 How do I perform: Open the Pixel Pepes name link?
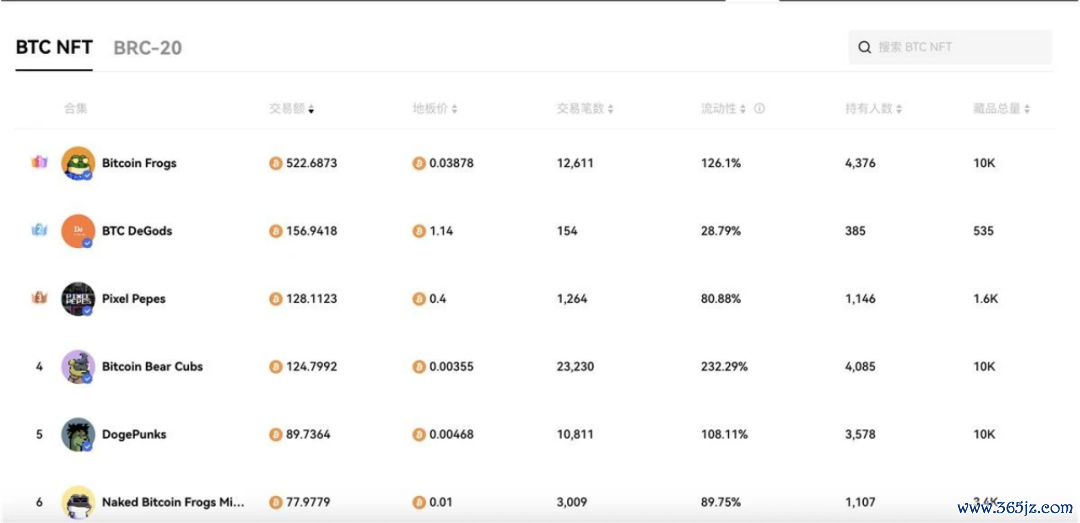(x=134, y=299)
